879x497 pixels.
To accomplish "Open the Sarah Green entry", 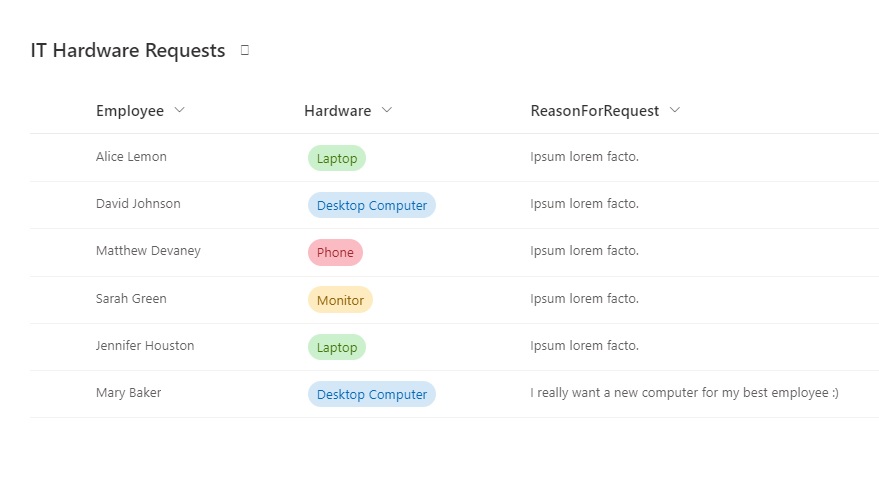I will [131, 299].
